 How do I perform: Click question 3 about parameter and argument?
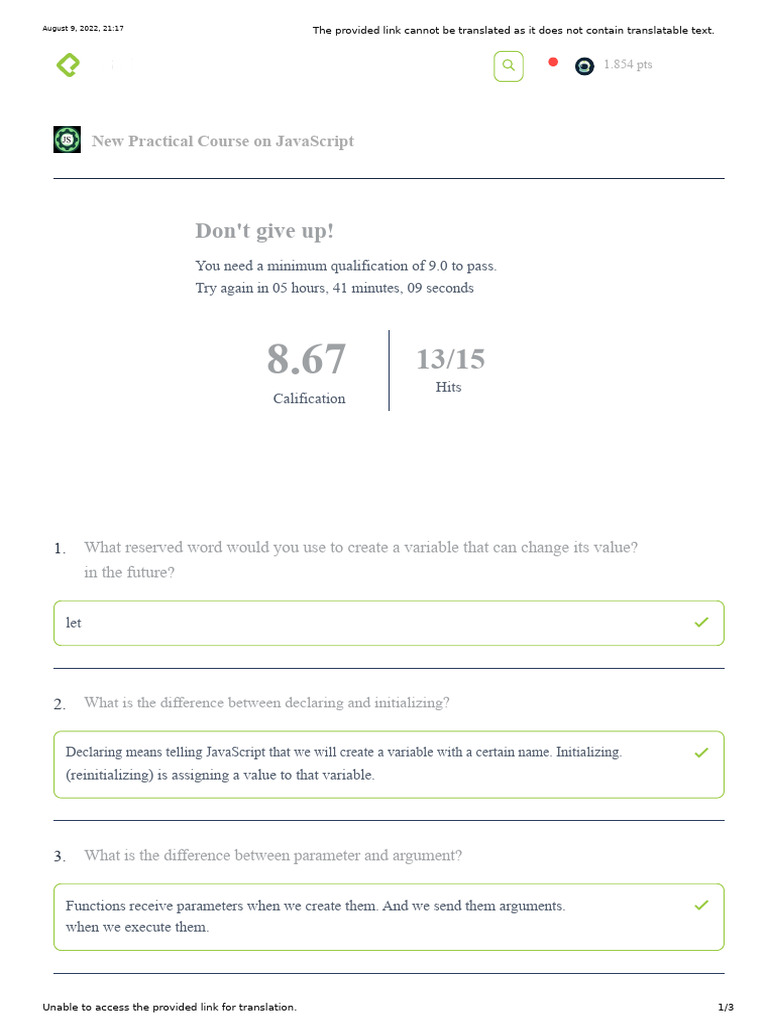coord(273,856)
